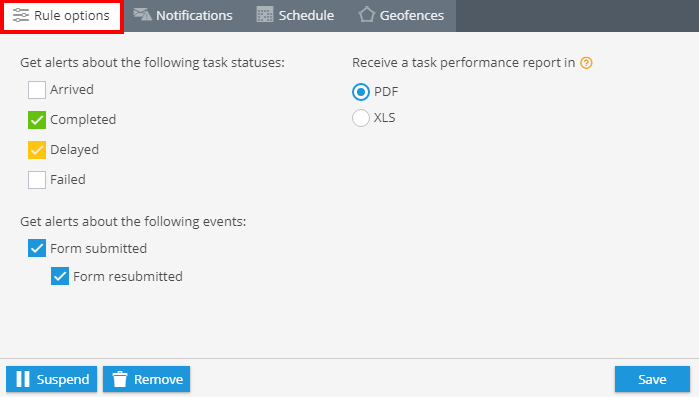
Task: Uncheck the green Completed checkbox
Action: coord(37,120)
